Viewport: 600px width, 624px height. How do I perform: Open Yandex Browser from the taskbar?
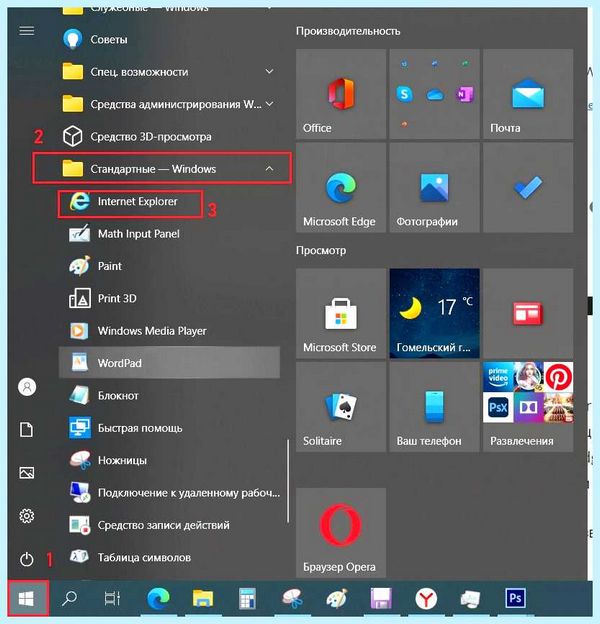[x=426, y=598]
